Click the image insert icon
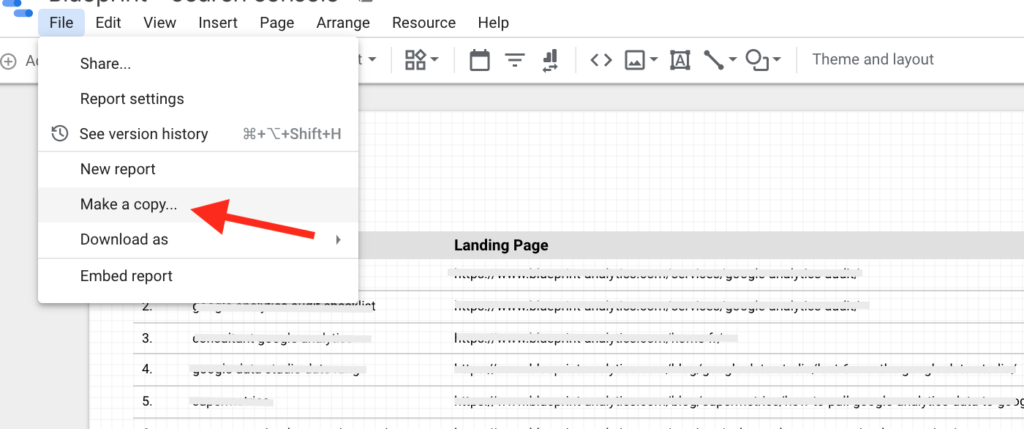This screenshot has height=429, width=1024. point(634,60)
